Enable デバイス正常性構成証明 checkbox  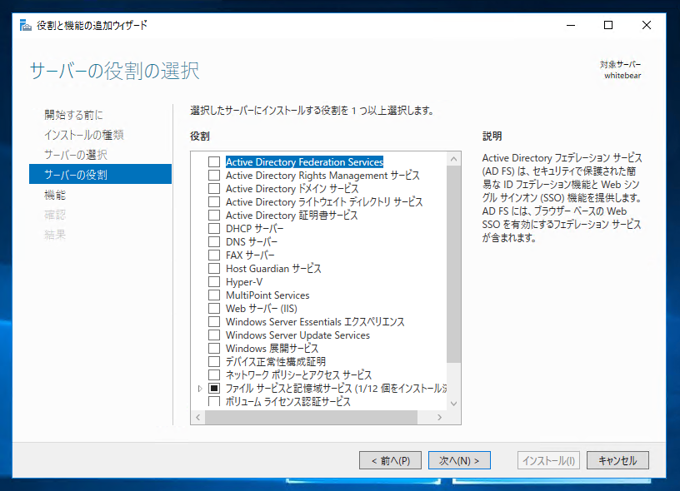[214, 362]
